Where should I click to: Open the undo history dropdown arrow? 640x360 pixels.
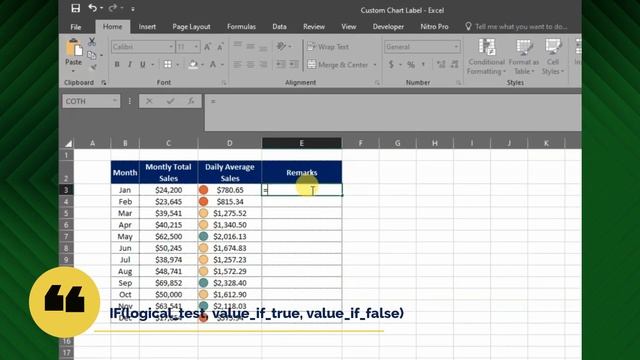pos(101,8)
